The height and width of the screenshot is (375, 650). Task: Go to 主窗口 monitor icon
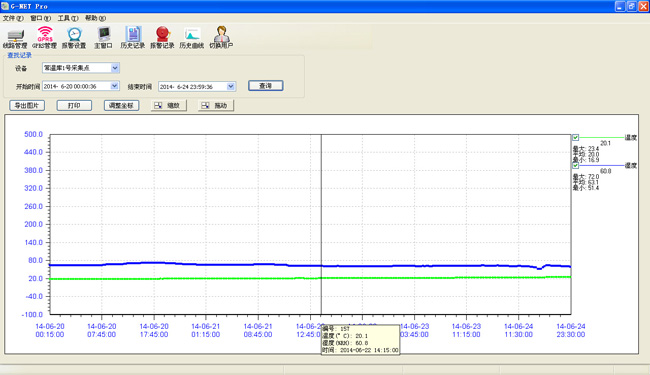[x=103, y=38]
